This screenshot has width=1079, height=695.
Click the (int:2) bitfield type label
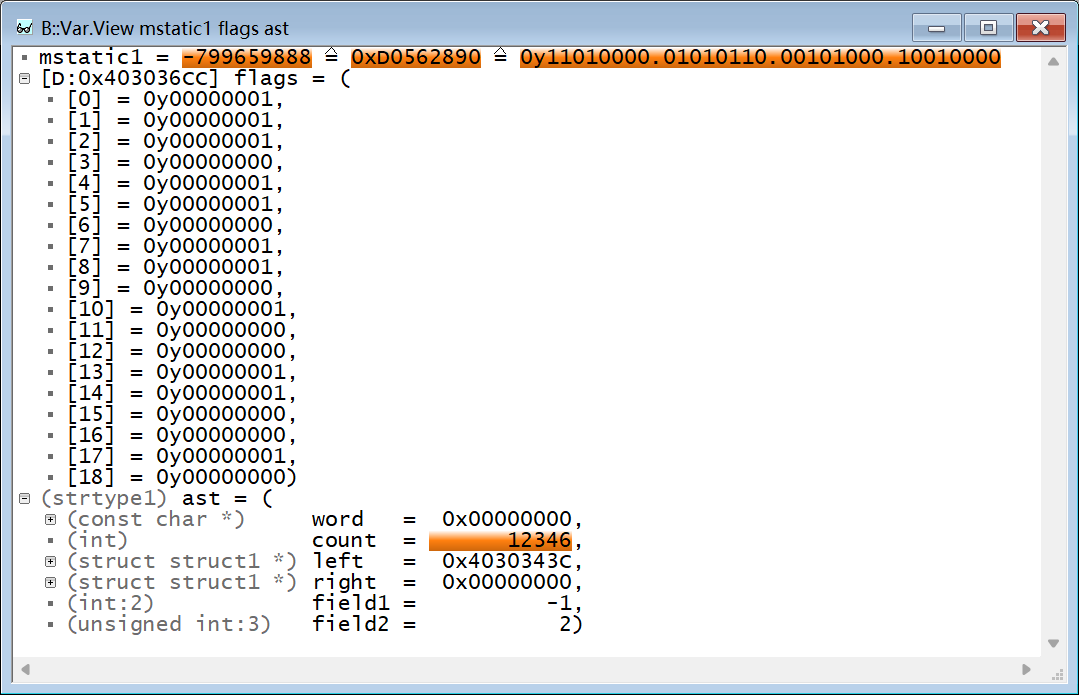click(110, 603)
